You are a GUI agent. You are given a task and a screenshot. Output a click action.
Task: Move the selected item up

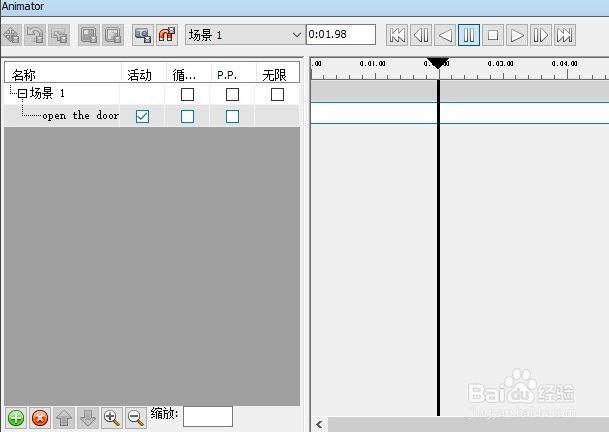(64, 418)
